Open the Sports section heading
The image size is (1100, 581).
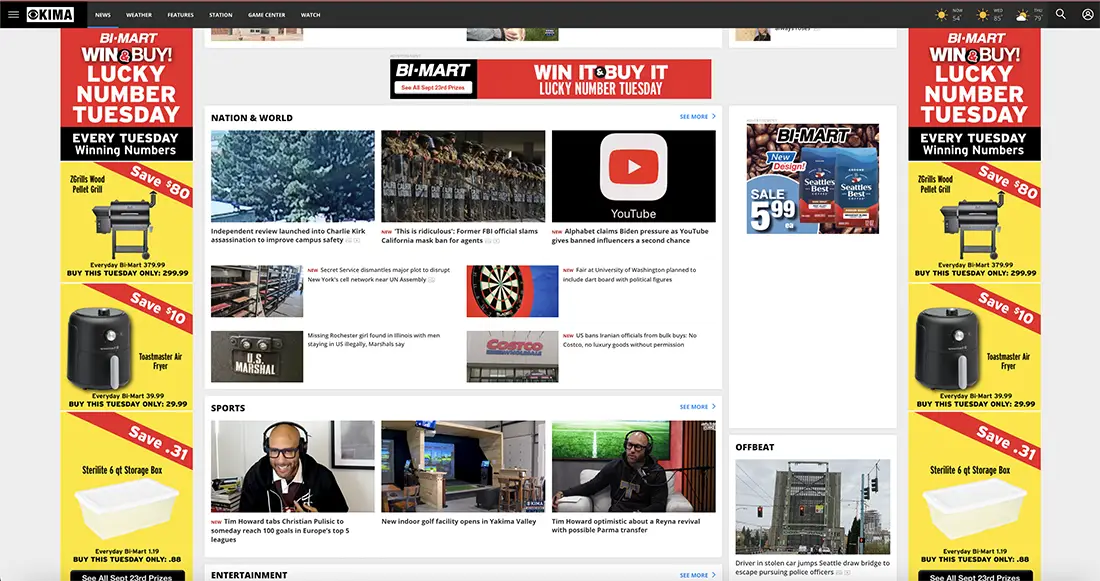(228, 408)
